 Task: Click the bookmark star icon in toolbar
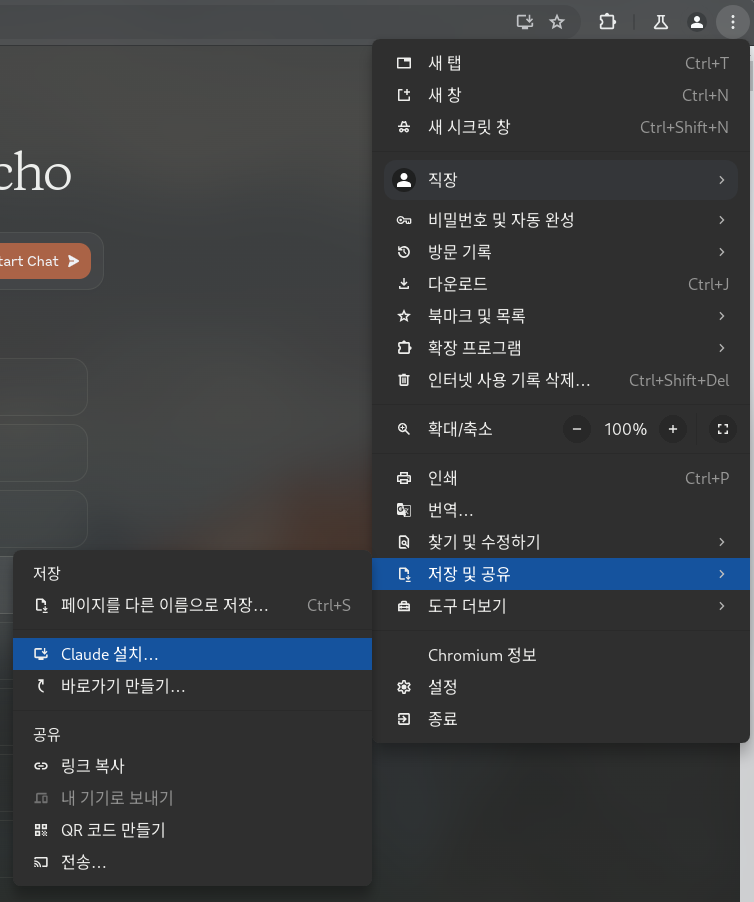(x=557, y=21)
